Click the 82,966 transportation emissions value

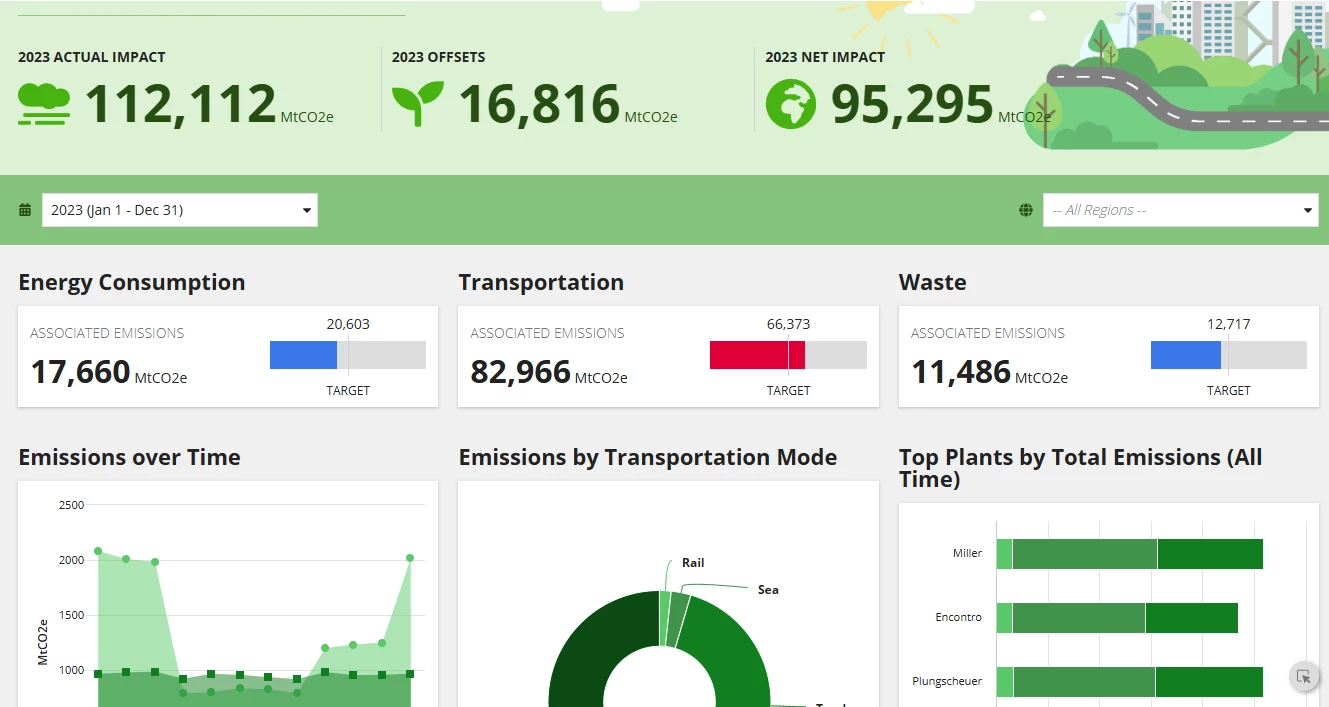(x=520, y=372)
